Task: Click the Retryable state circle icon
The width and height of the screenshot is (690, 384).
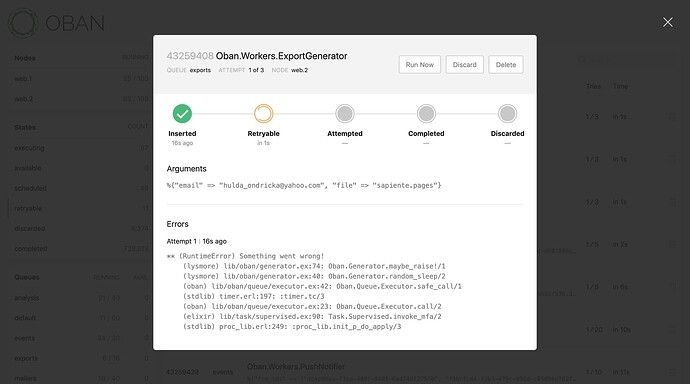Action: [264, 113]
